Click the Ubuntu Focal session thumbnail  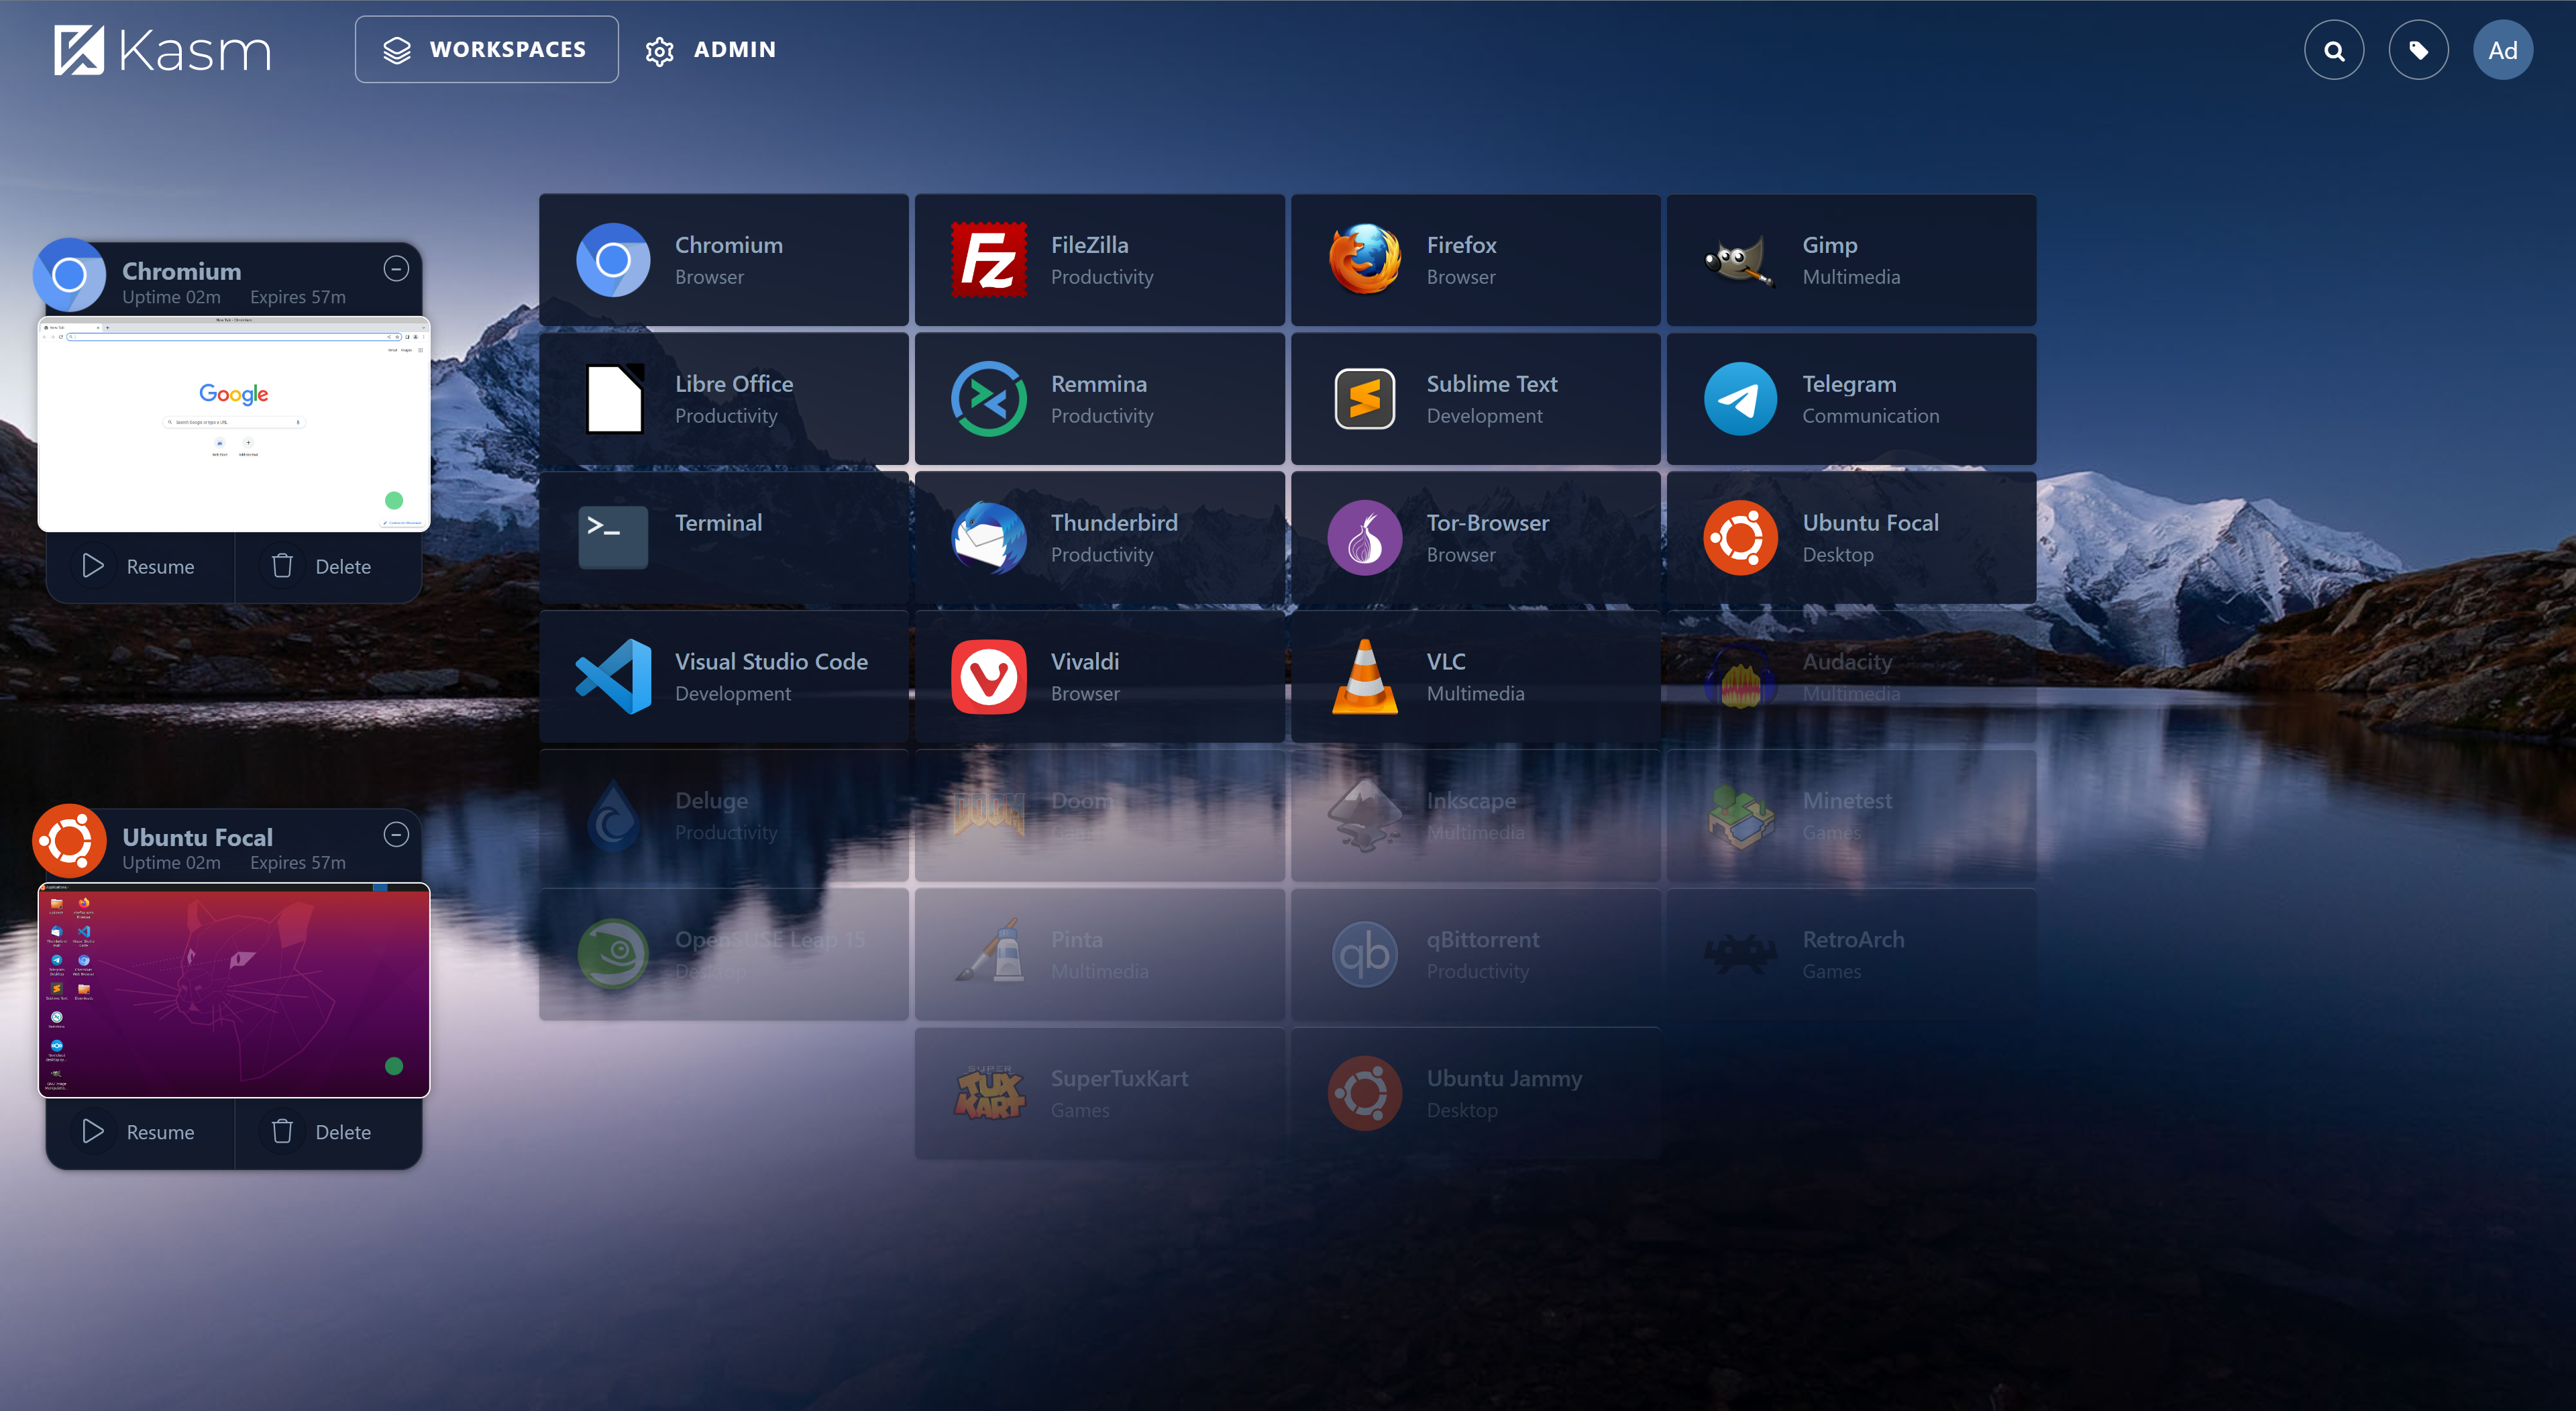tap(234, 990)
